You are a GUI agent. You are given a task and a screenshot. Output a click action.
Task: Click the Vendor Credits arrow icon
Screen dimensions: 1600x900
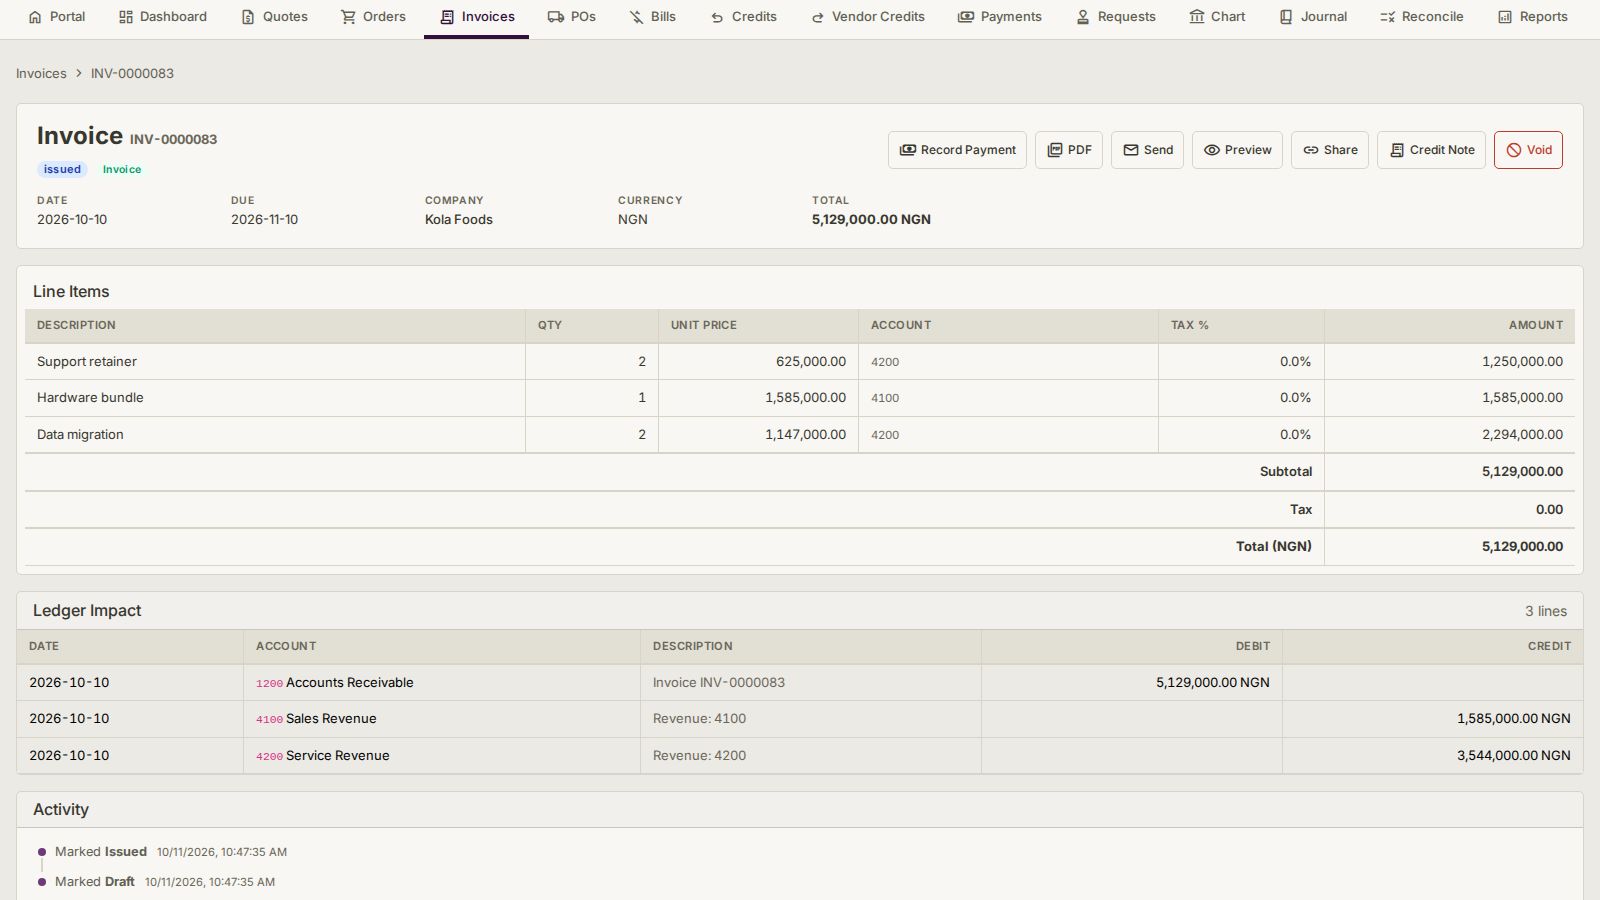point(817,17)
